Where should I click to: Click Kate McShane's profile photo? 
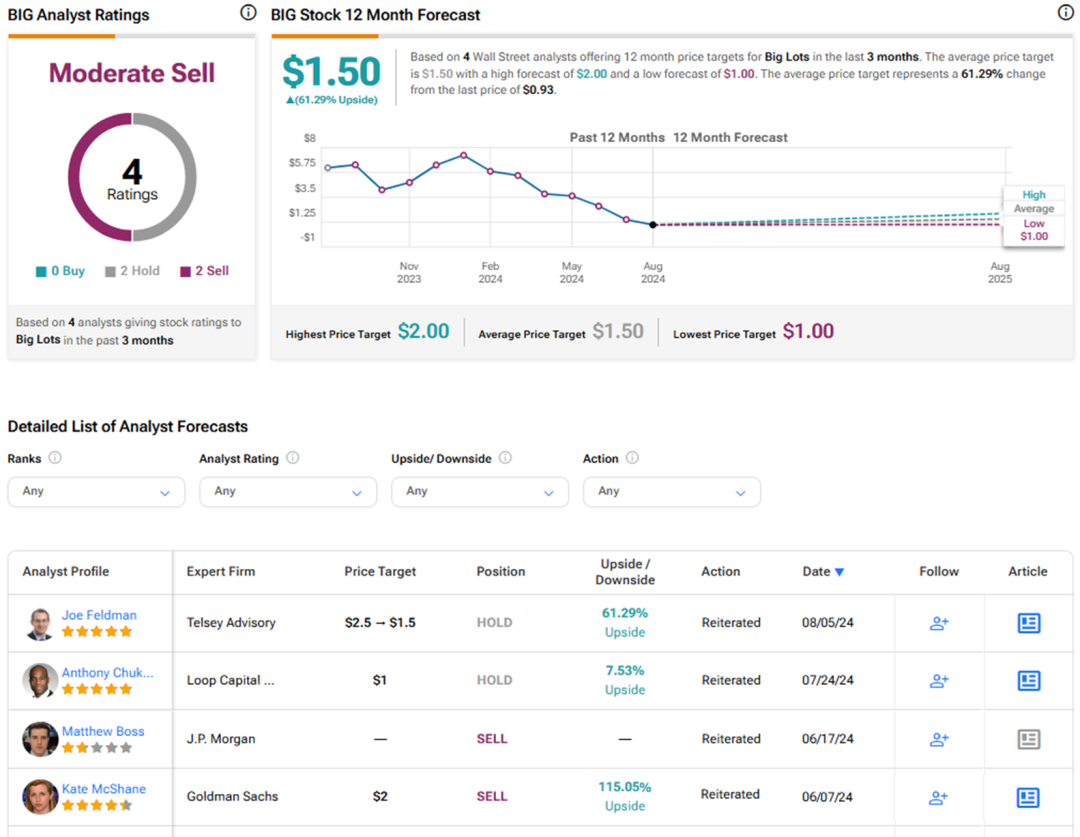pos(40,797)
